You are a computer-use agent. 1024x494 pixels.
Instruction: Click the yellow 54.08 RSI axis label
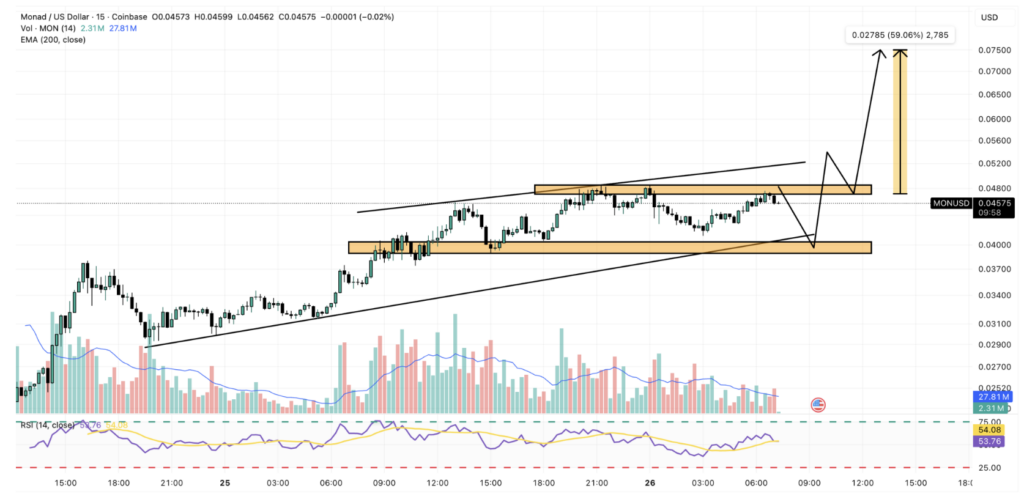[x=989, y=430]
